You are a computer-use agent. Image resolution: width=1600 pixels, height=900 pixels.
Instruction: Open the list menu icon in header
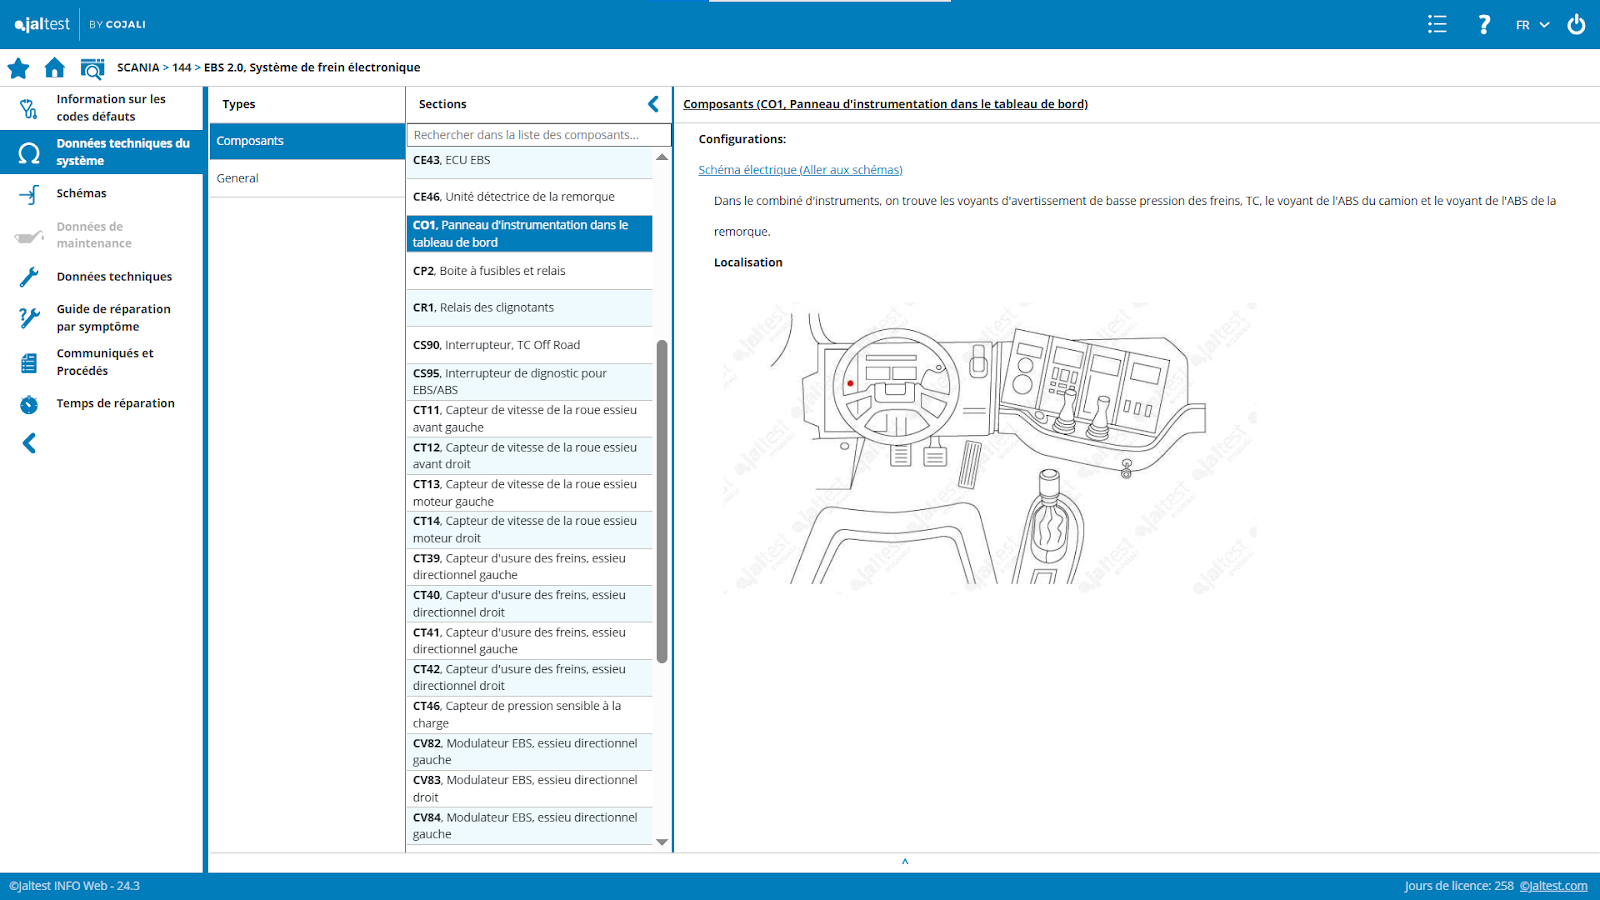point(1437,24)
